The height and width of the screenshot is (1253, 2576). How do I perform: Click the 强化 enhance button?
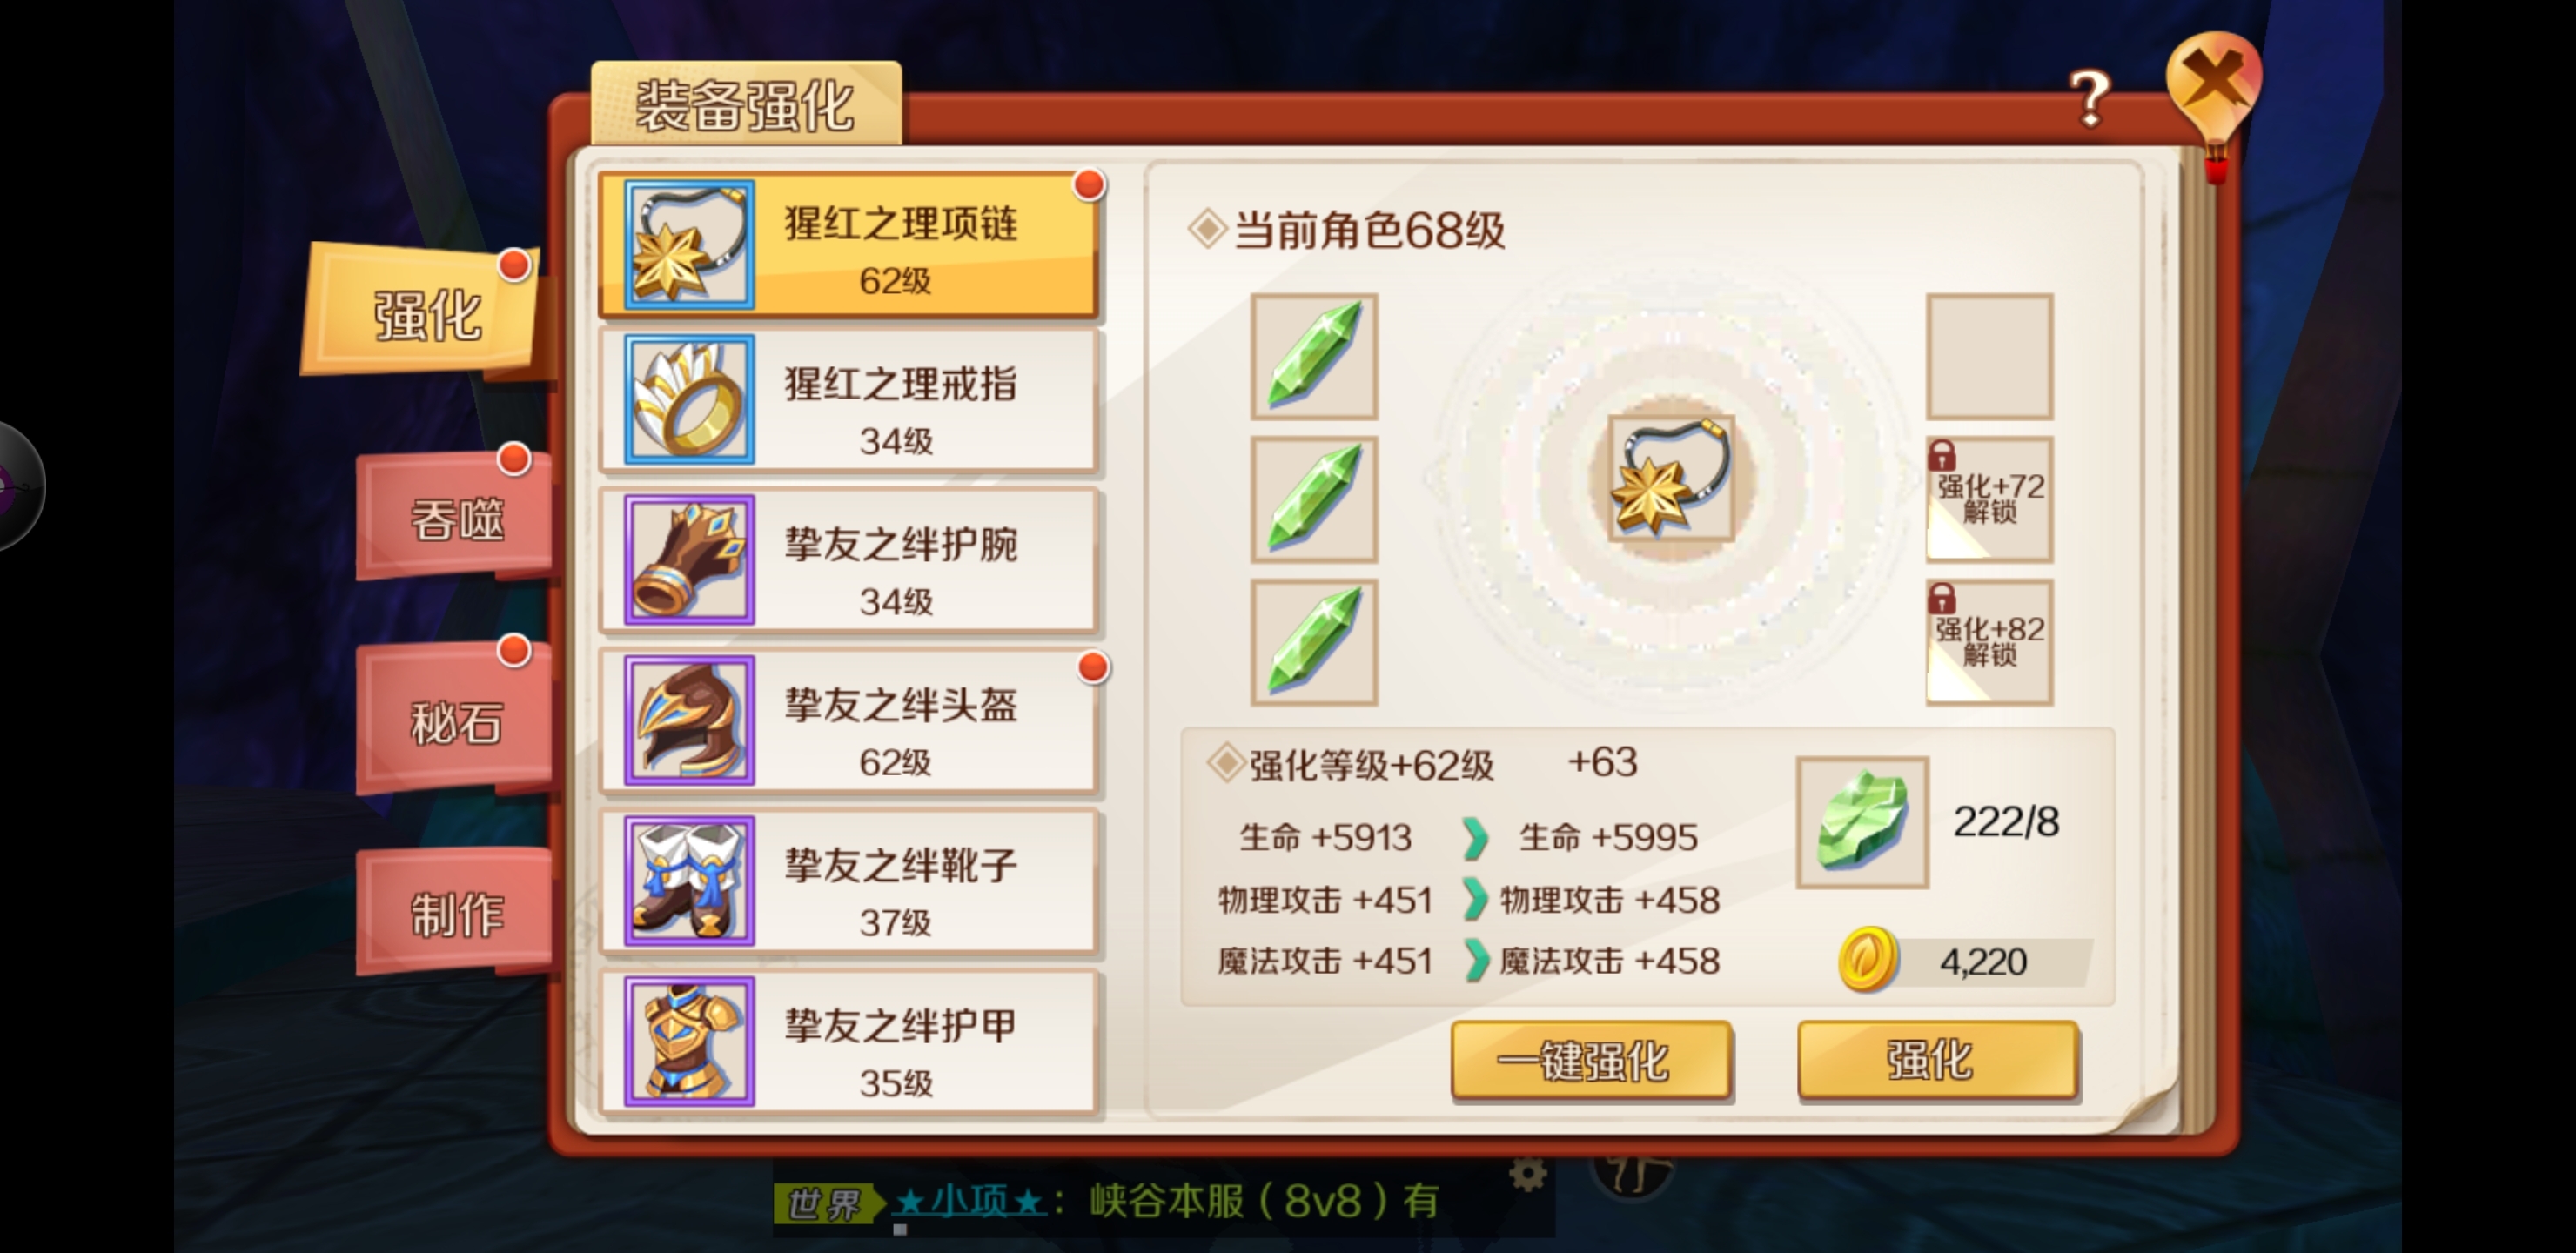tap(1938, 1060)
